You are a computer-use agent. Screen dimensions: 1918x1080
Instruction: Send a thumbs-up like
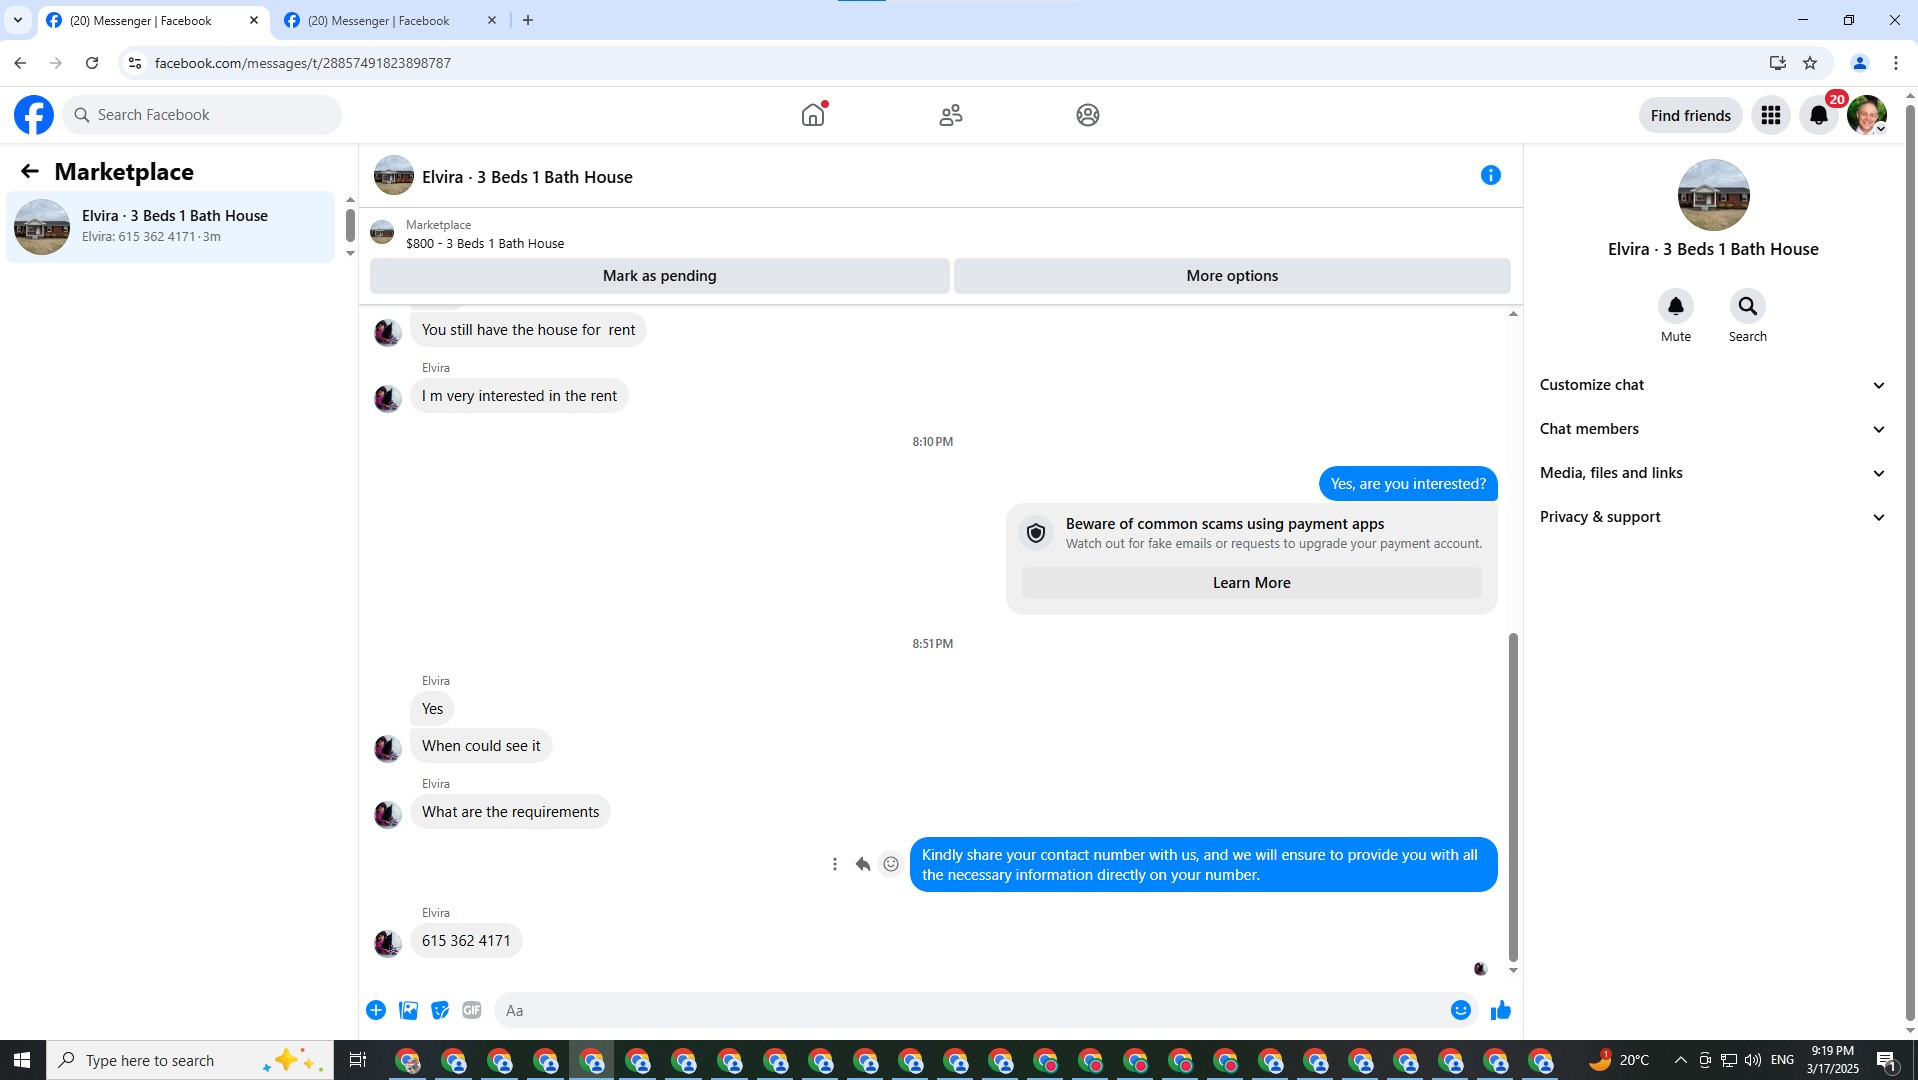coord(1500,1010)
